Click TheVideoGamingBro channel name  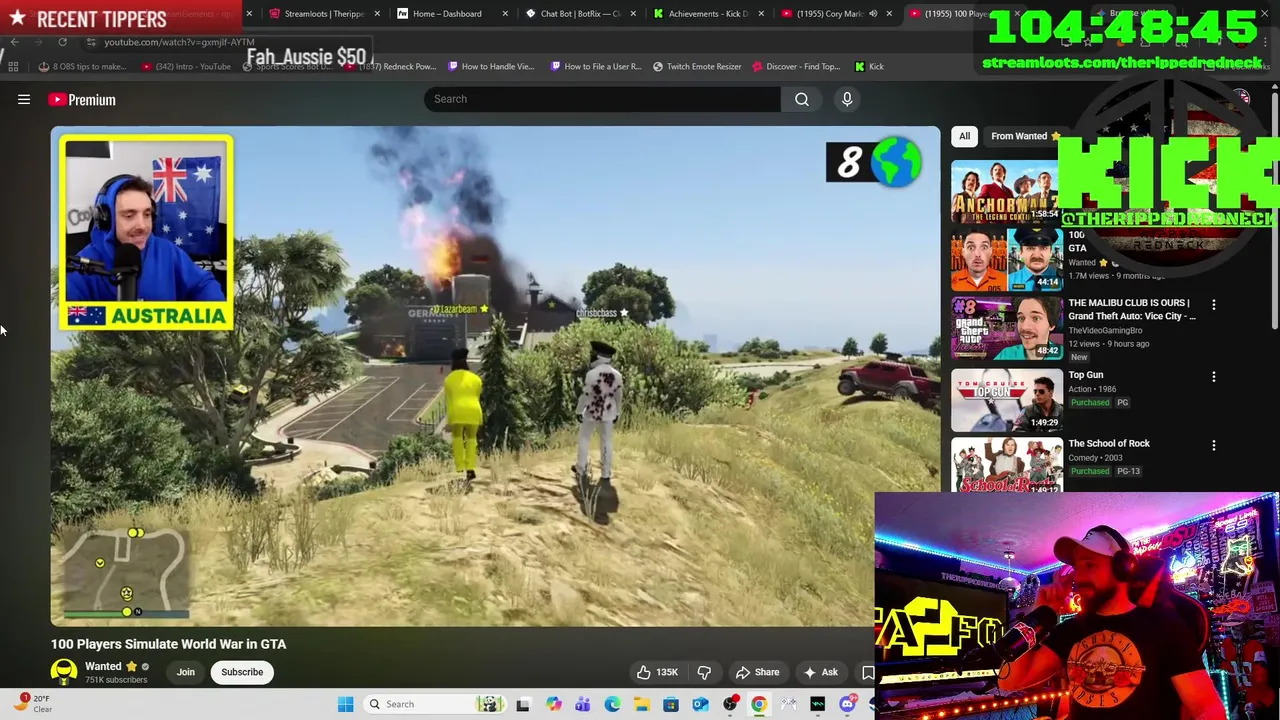click(x=1105, y=330)
